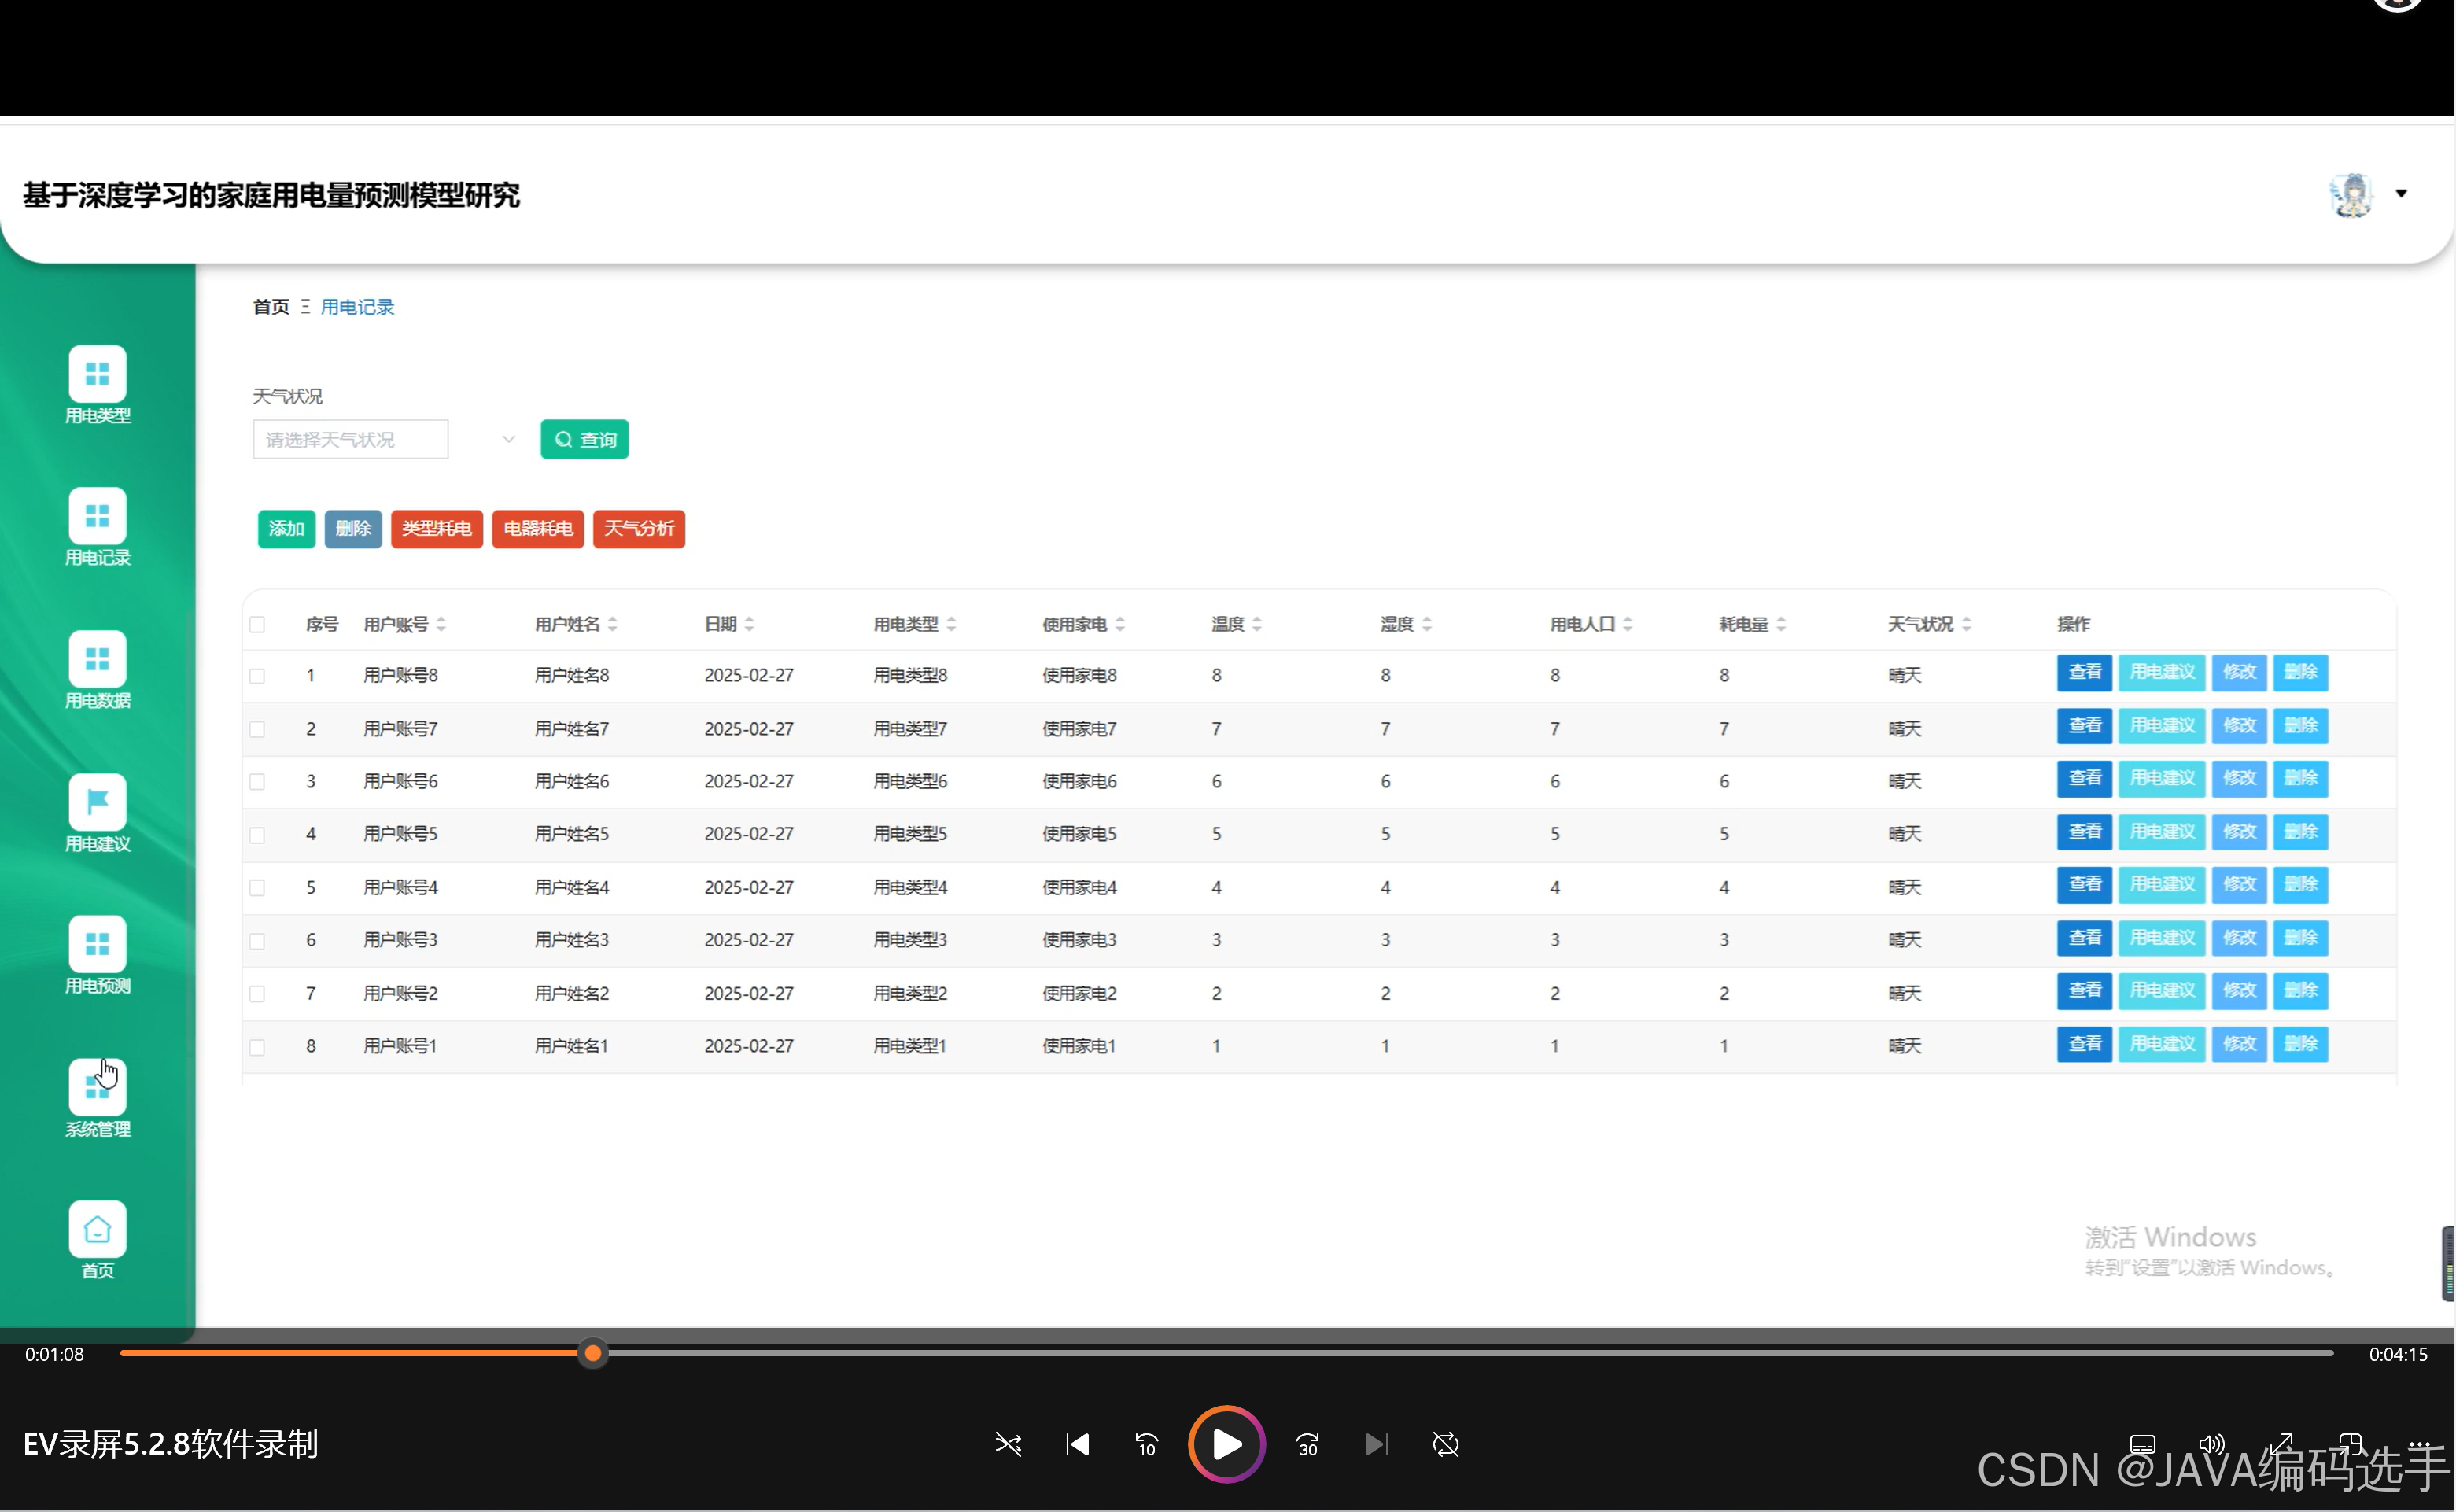Select the checkbox for row 用户账号5

257,835
